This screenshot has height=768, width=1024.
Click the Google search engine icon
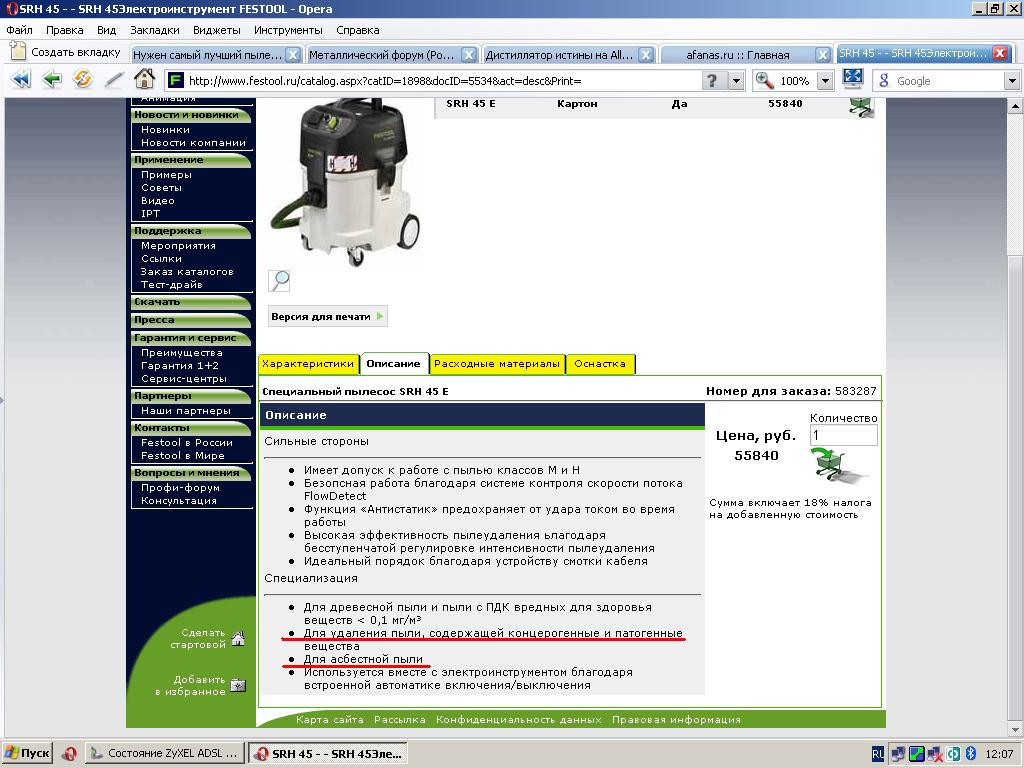tap(884, 80)
